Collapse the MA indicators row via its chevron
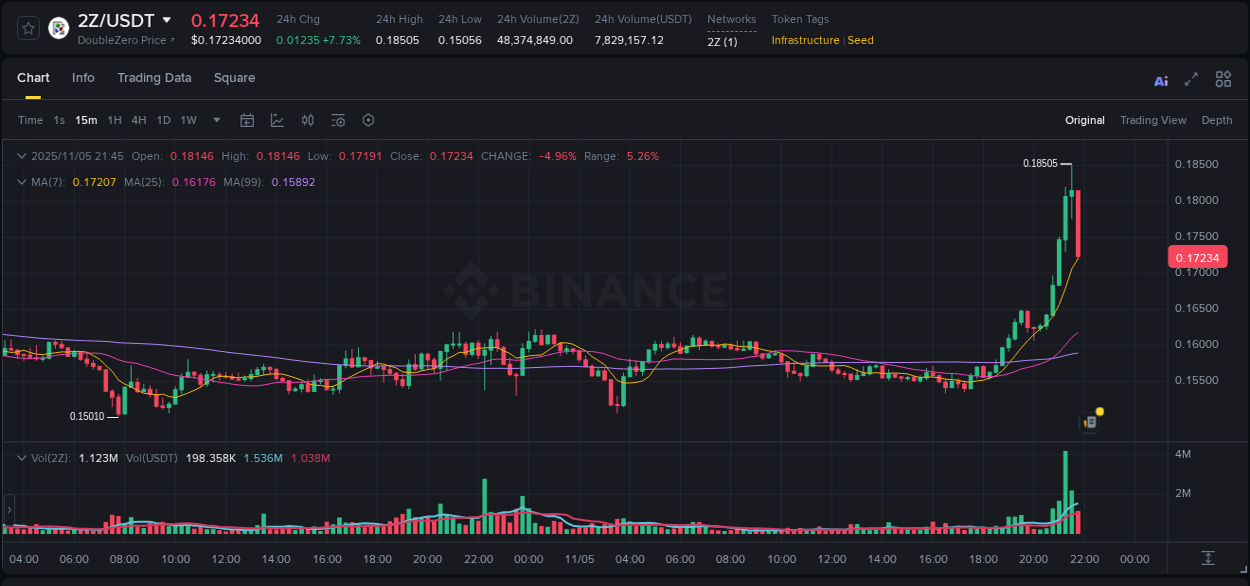The height and width of the screenshot is (586, 1250). point(20,182)
